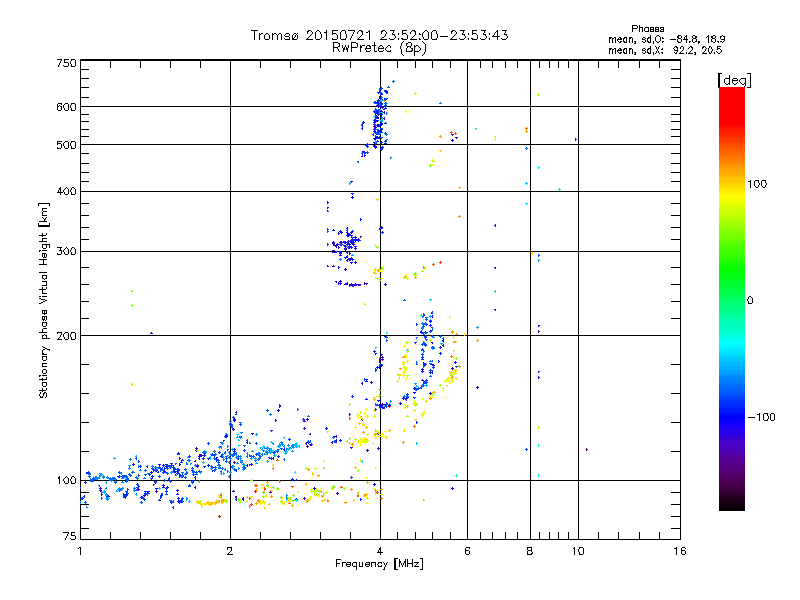
Task: Click the Tromsø 20150721 time range title
Action: tap(379, 35)
